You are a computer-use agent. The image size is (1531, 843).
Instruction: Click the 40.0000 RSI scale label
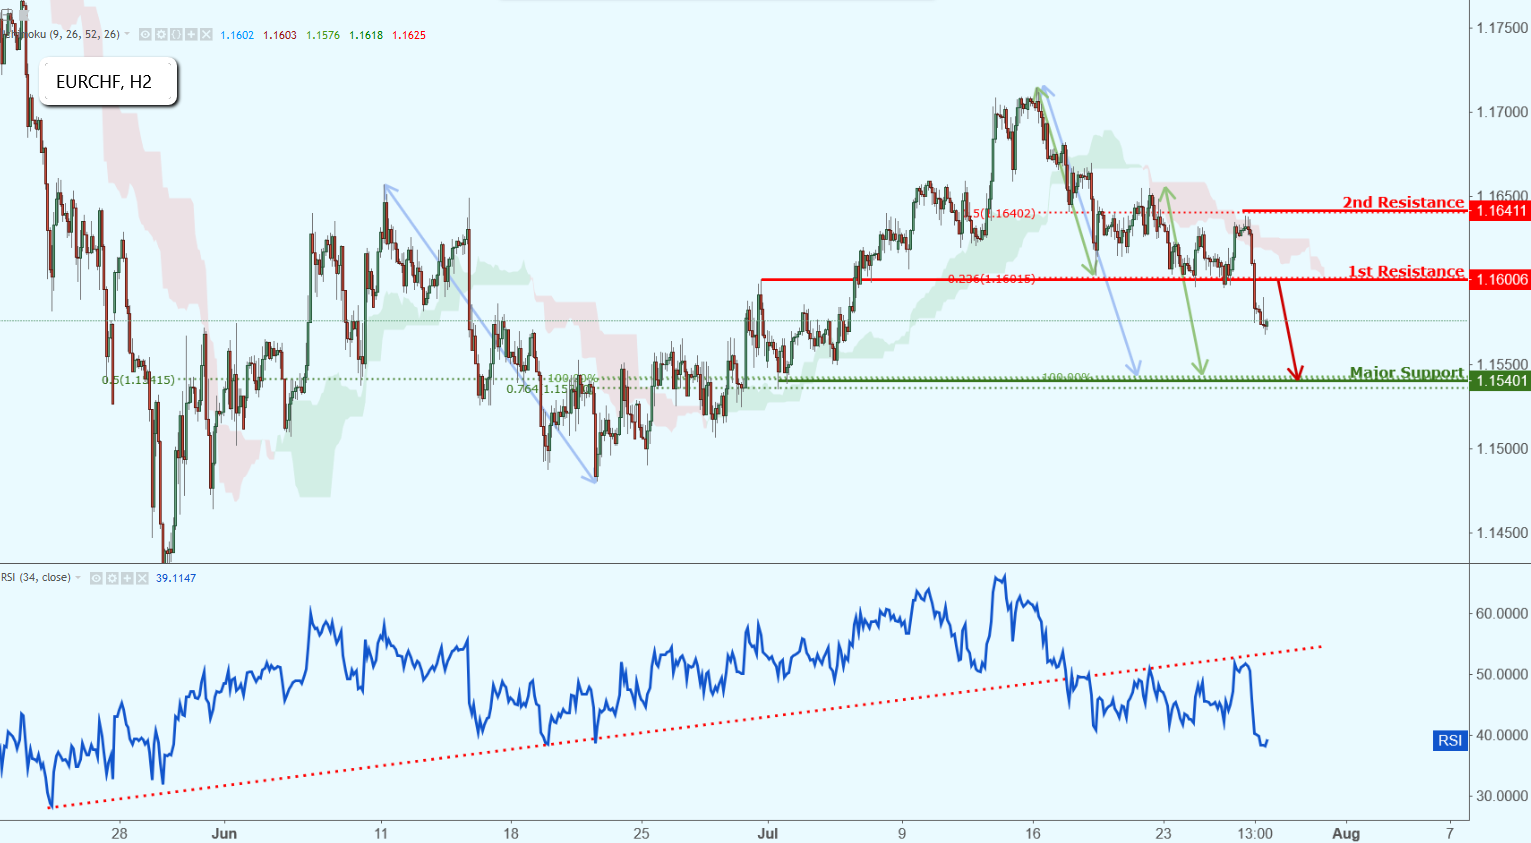1502,735
